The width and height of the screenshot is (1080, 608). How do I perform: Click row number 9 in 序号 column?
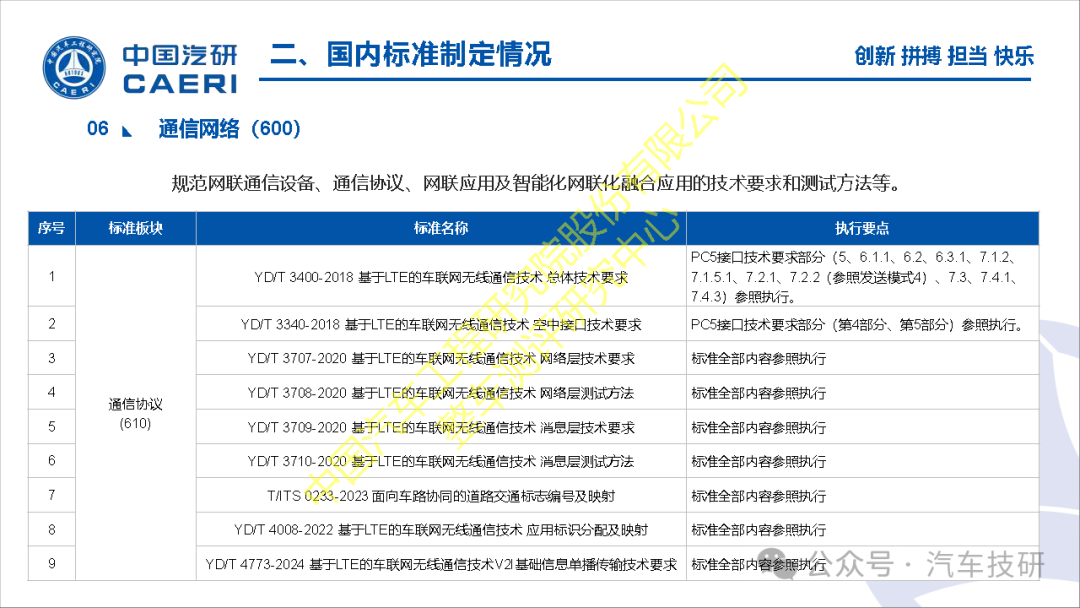click(x=52, y=564)
